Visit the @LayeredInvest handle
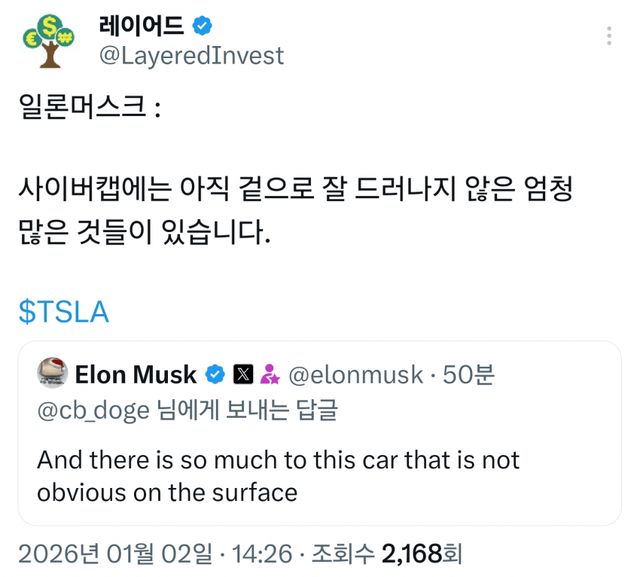The width and height of the screenshot is (640, 577). pyautogui.click(x=191, y=56)
